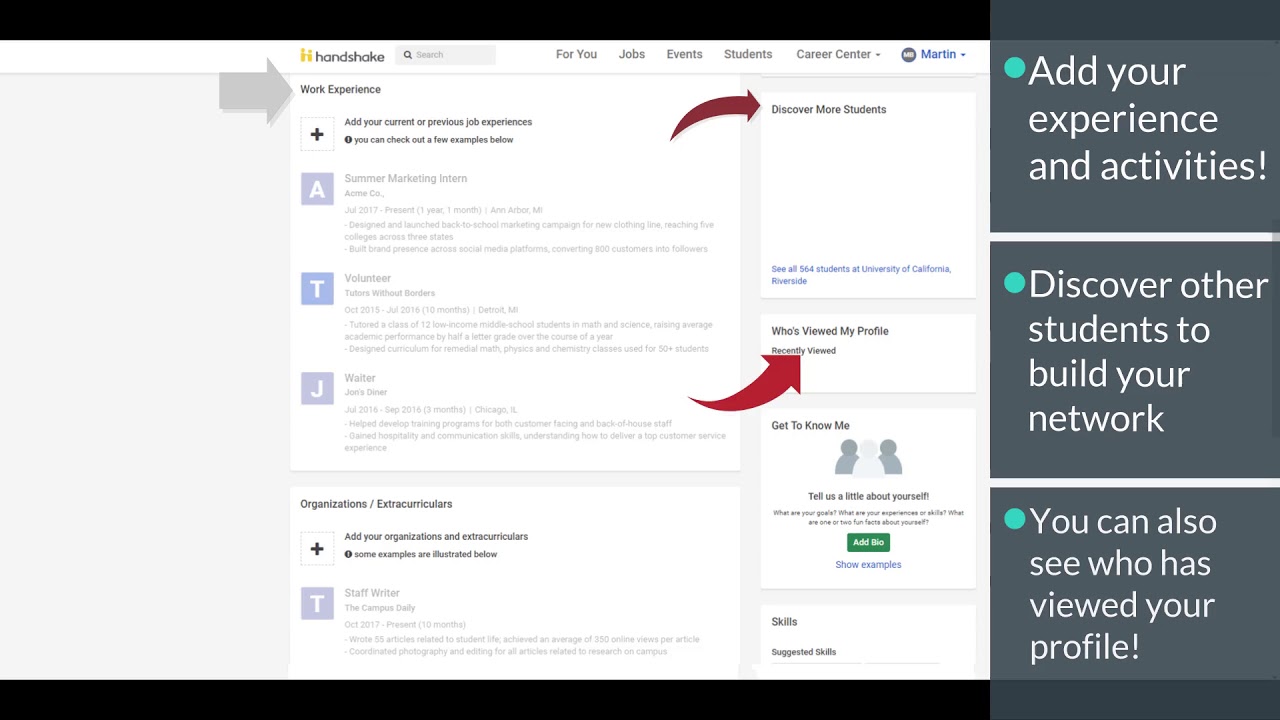Viewport: 1280px width, 720px height.
Task: Open the Events nav item
Action: tap(684, 55)
